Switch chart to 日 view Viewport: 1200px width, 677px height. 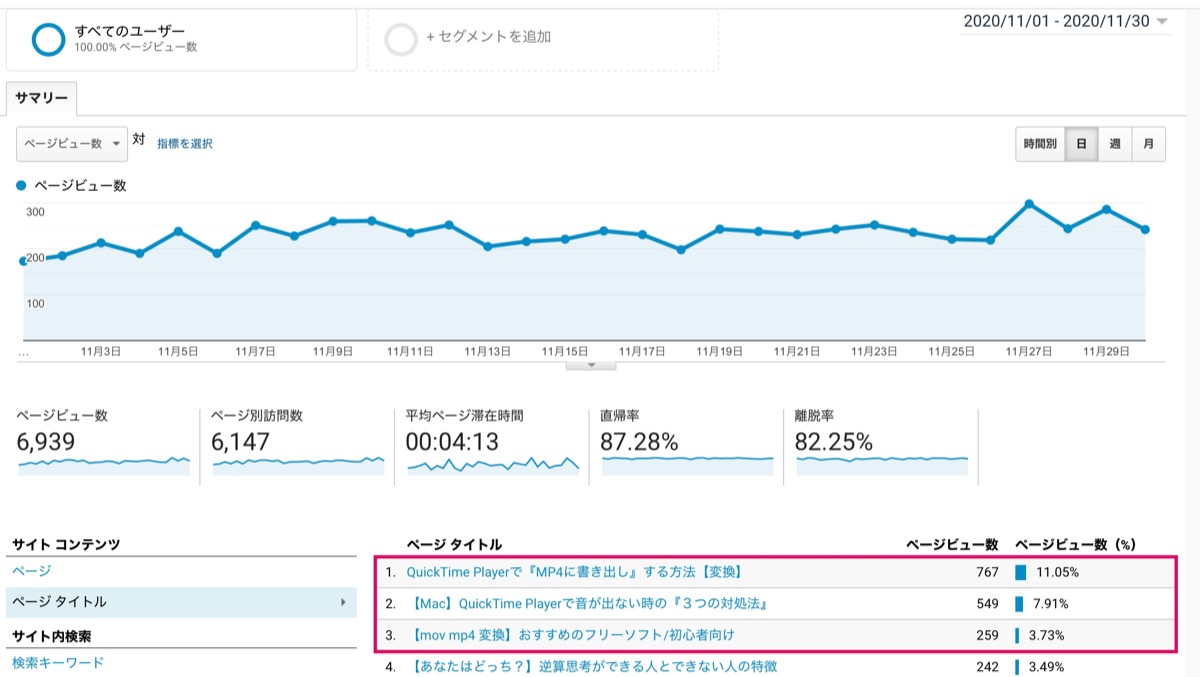click(x=1081, y=144)
